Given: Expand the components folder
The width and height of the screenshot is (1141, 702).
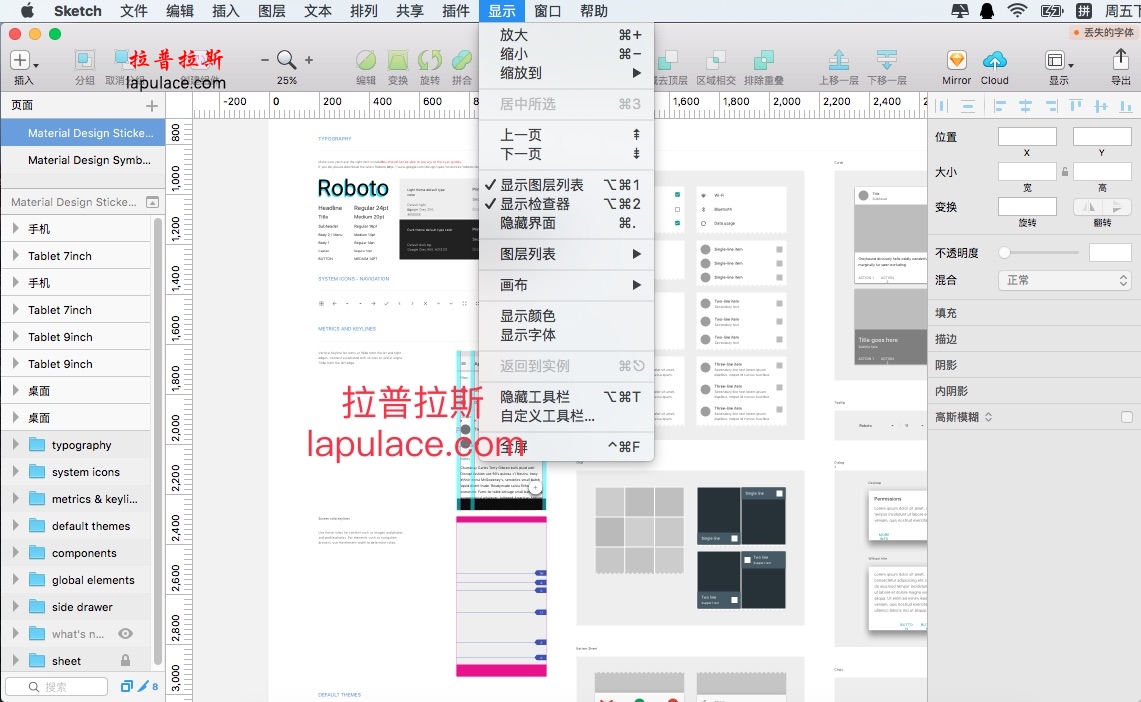Looking at the screenshot, I should pyautogui.click(x=15, y=552).
